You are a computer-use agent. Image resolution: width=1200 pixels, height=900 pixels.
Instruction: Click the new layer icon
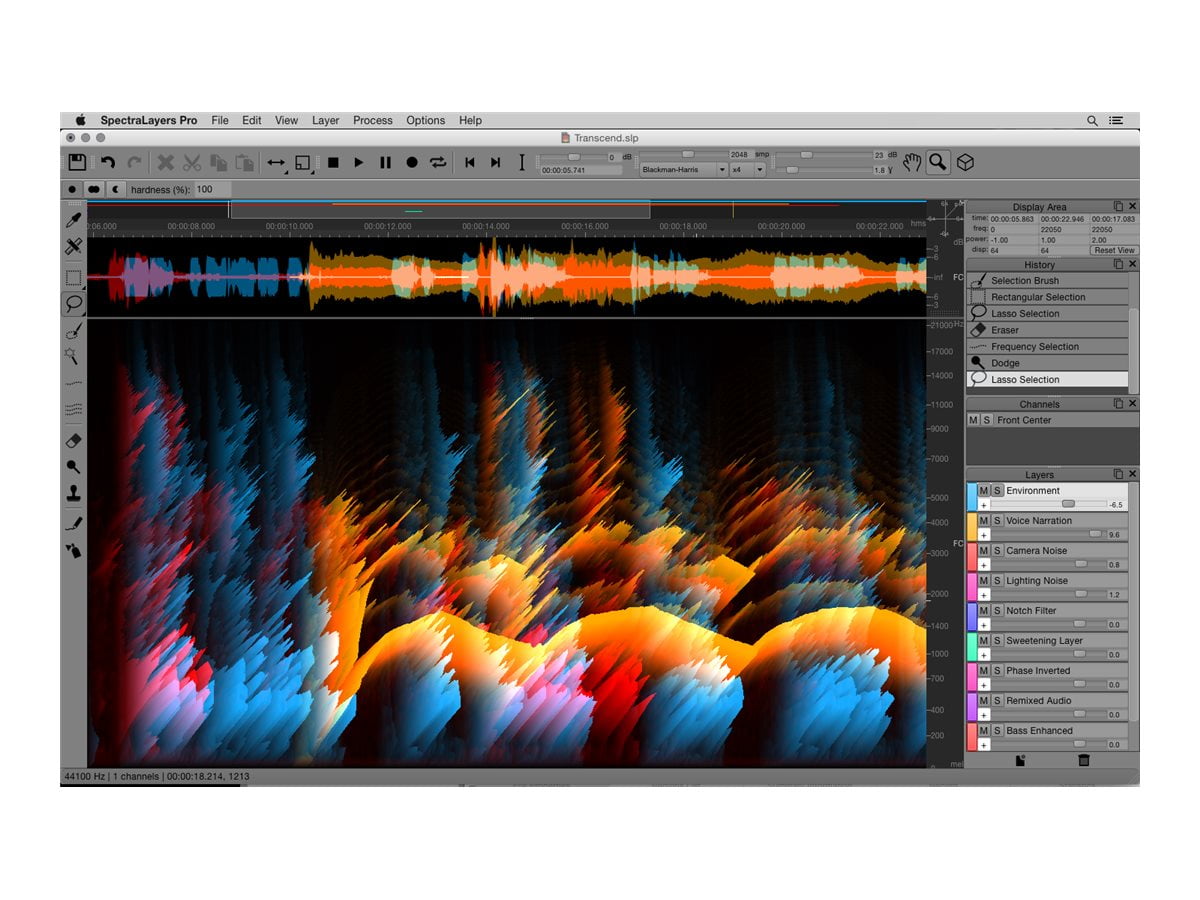click(1020, 761)
